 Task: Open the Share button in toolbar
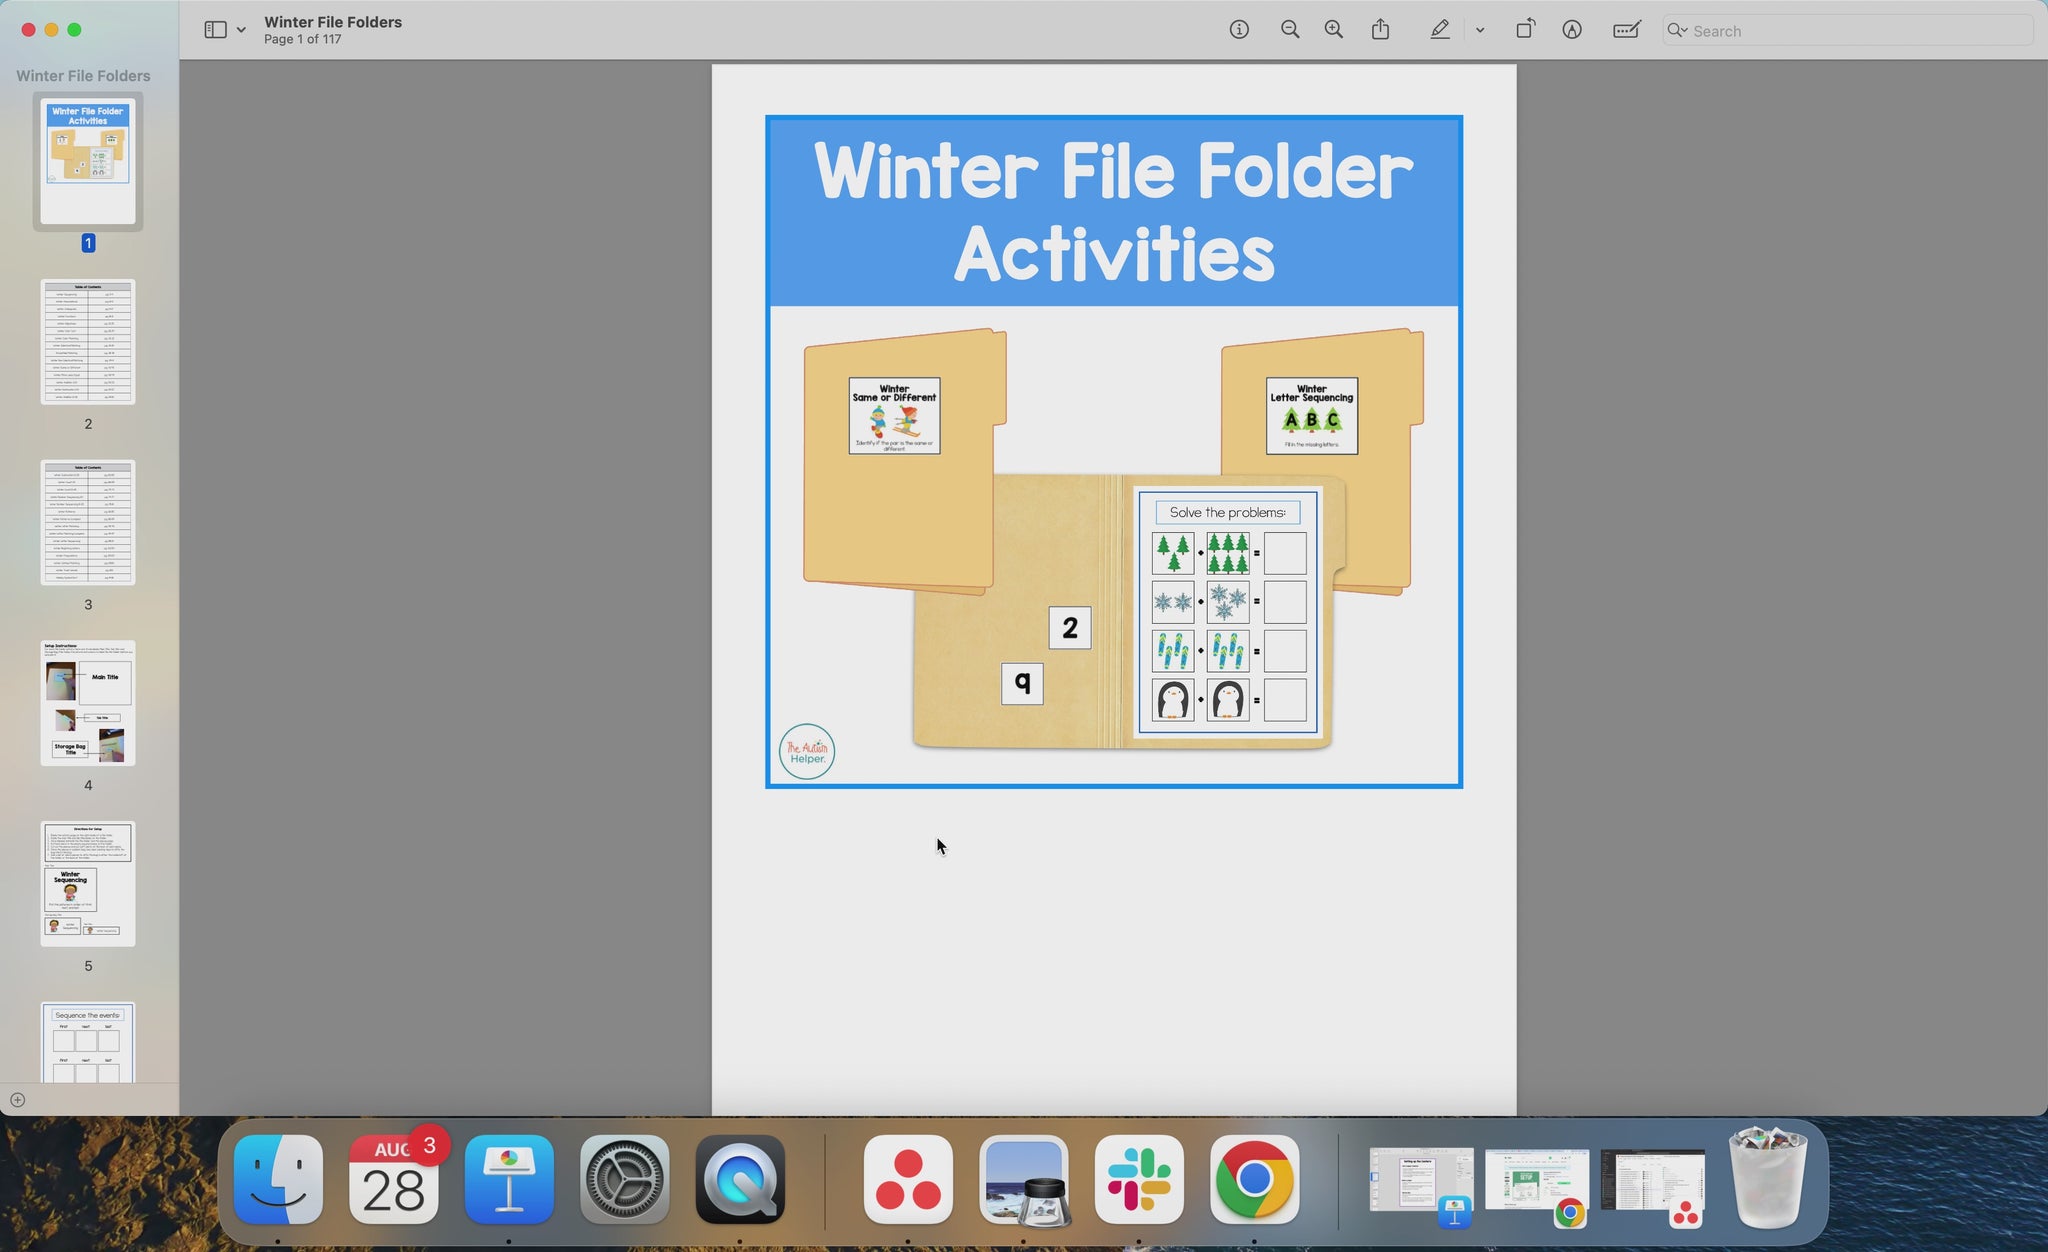(x=1381, y=30)
